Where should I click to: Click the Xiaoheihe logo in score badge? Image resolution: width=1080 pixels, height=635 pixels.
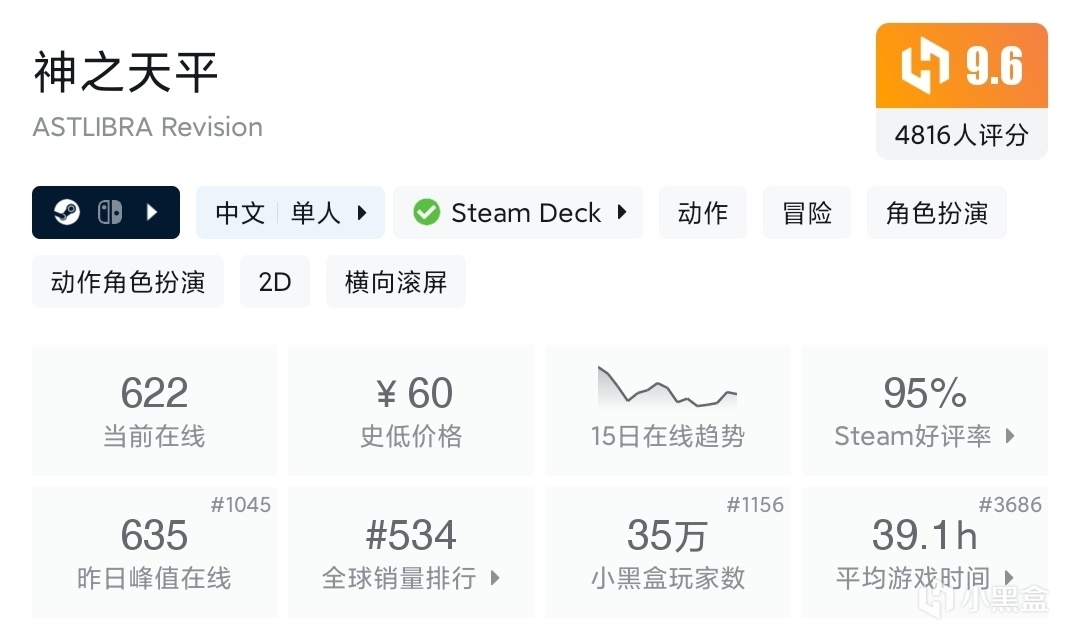click(925, 66)
